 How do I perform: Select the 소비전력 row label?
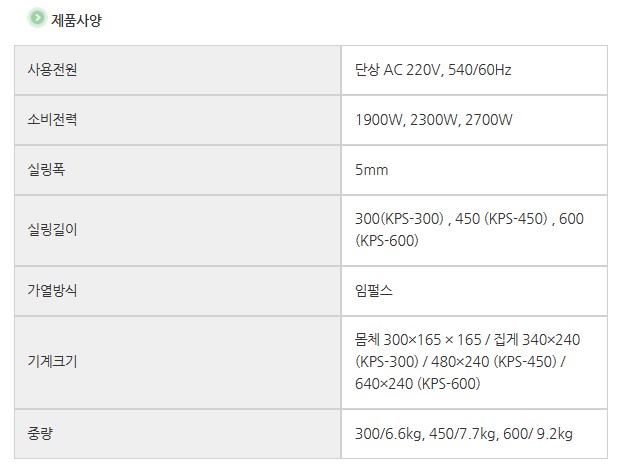click(x=53, y=120)
